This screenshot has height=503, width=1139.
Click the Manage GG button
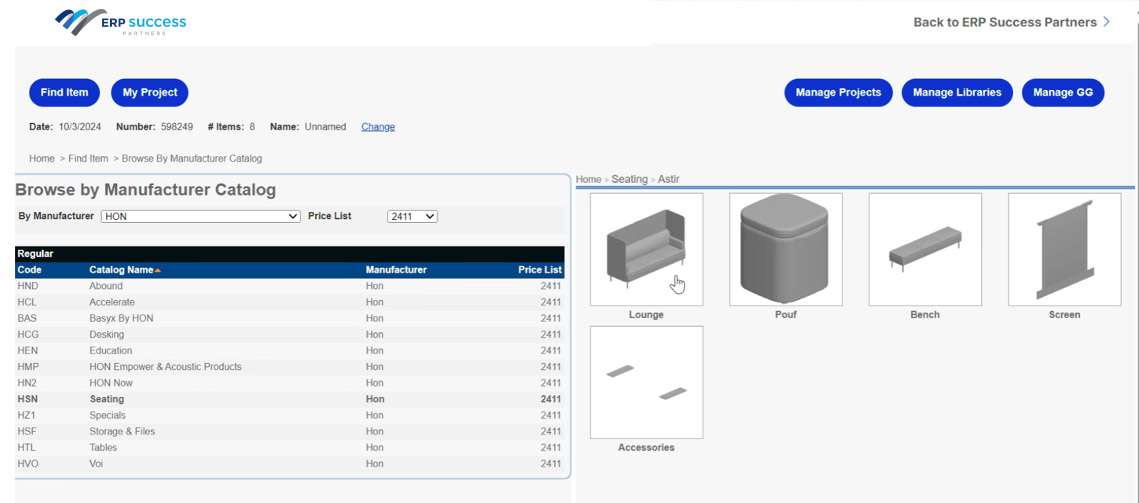pyautogui.click(x=1063, y=92)
